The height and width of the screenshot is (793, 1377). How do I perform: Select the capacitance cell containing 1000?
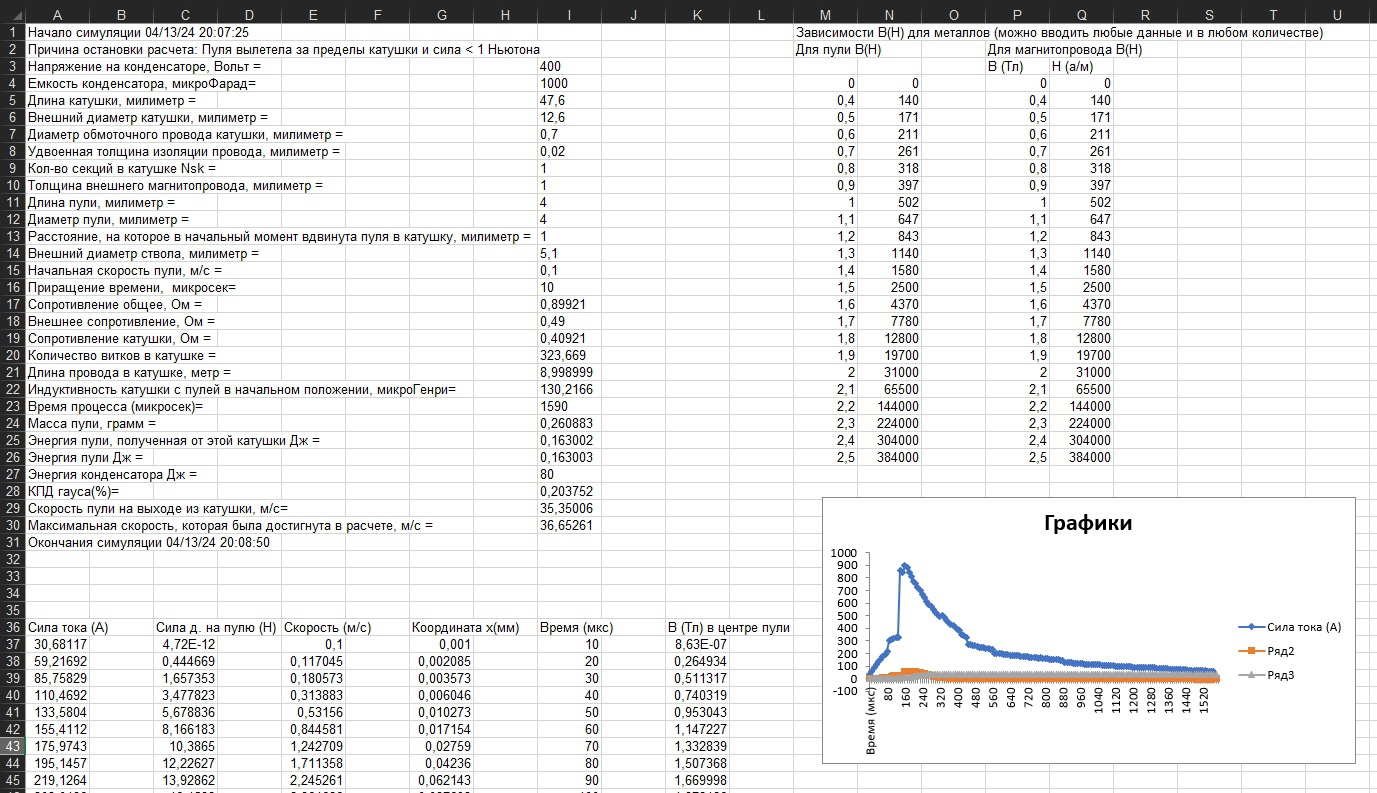click(x=569, y=83)
